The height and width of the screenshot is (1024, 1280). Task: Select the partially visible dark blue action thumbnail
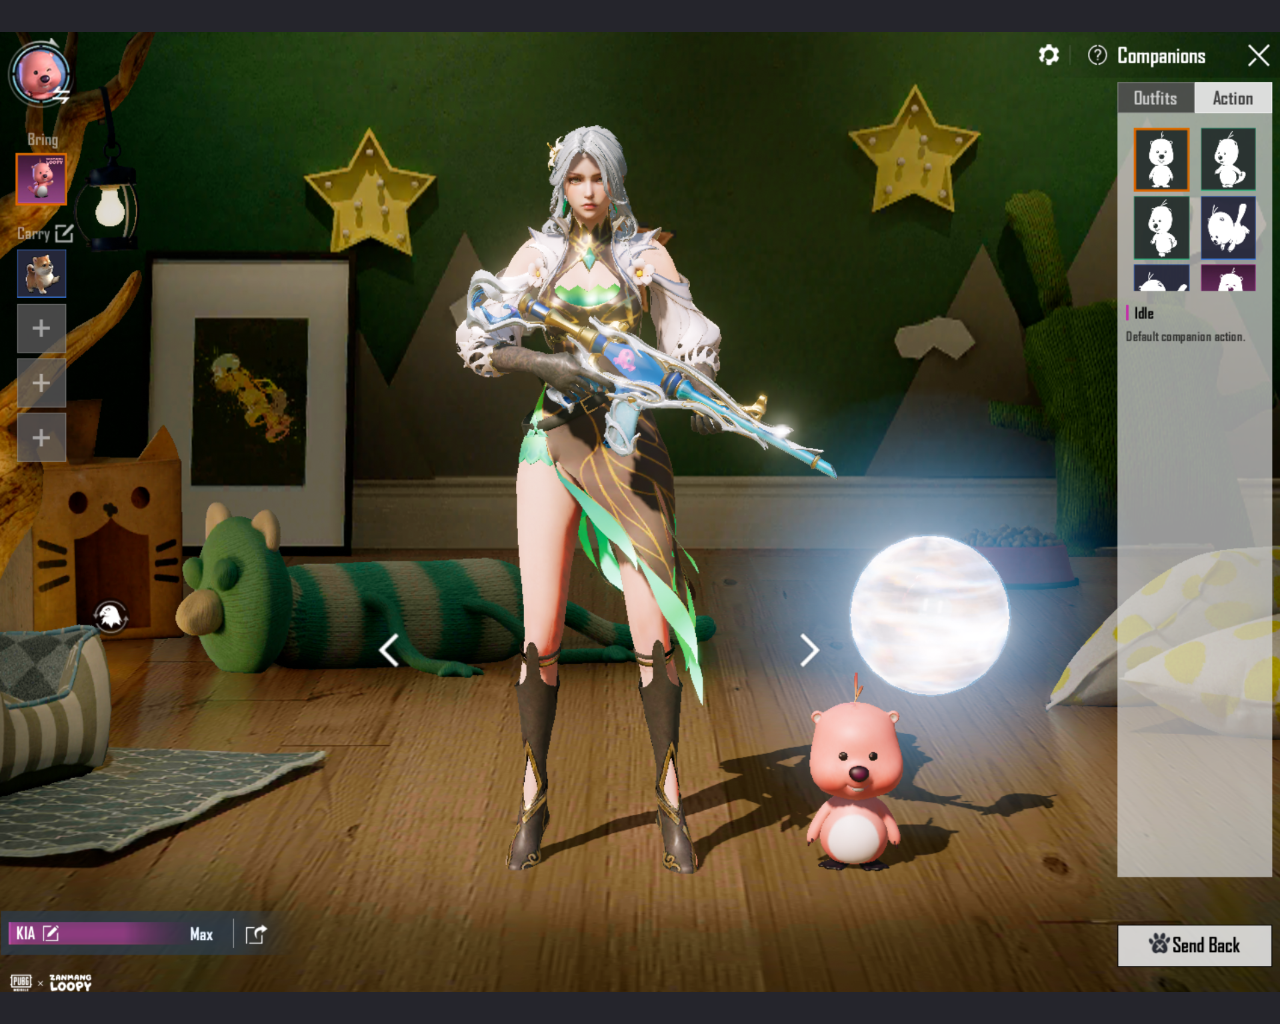pyautogui.click(x=1161, y=277)
